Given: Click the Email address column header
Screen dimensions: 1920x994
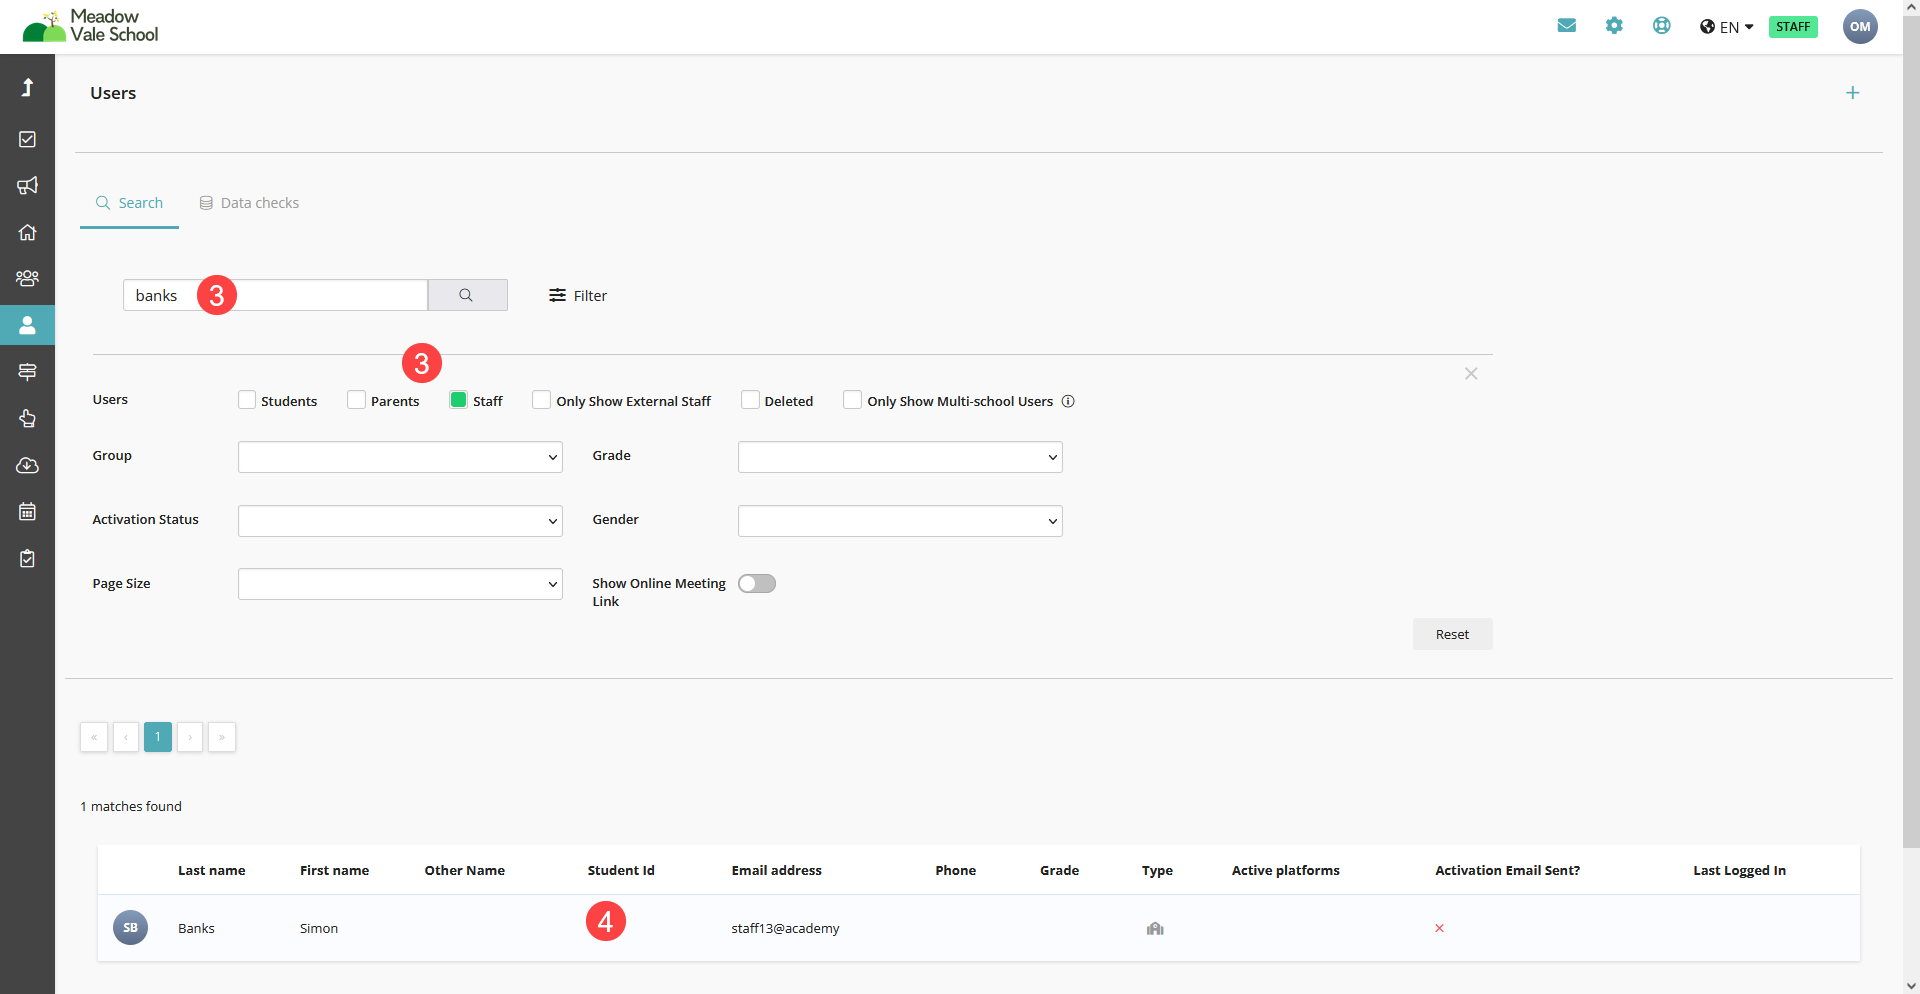Looking at the screenshot, I should tap(776, 870).
